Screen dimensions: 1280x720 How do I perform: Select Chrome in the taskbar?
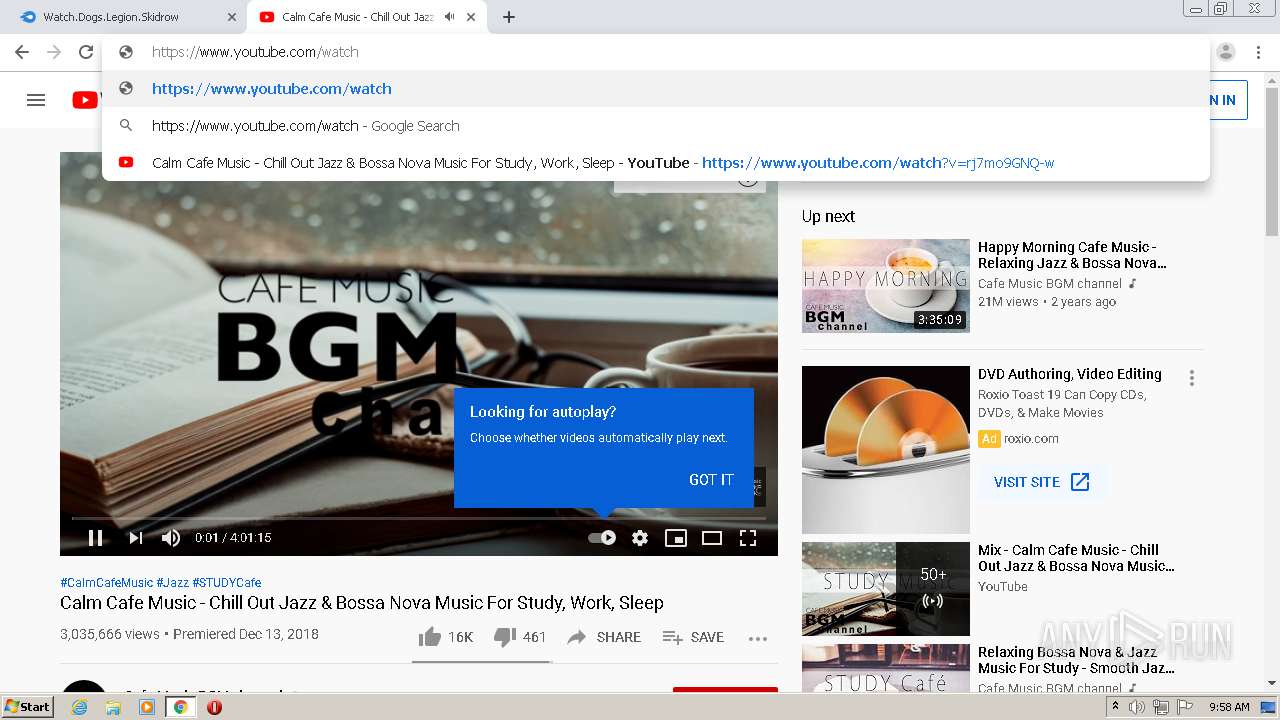click(180, 707)
